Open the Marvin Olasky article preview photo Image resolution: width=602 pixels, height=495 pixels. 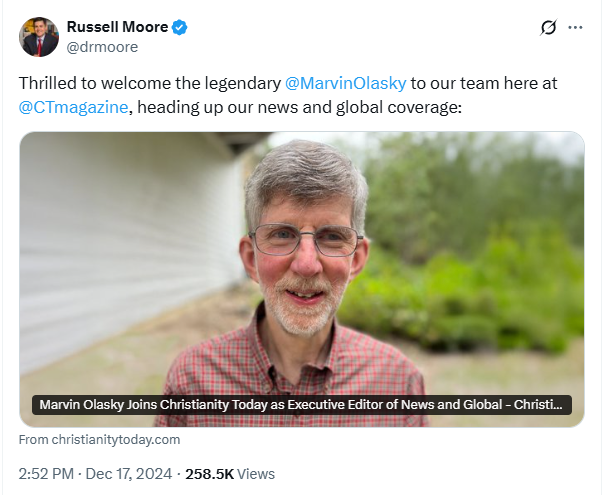(302, 260)
